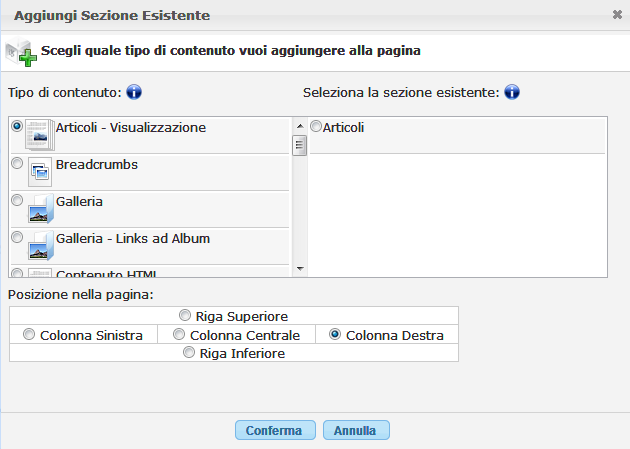The image size is (630, 449).
Task: Select Colonna Centrale position
Action: (x=179, y=335)
